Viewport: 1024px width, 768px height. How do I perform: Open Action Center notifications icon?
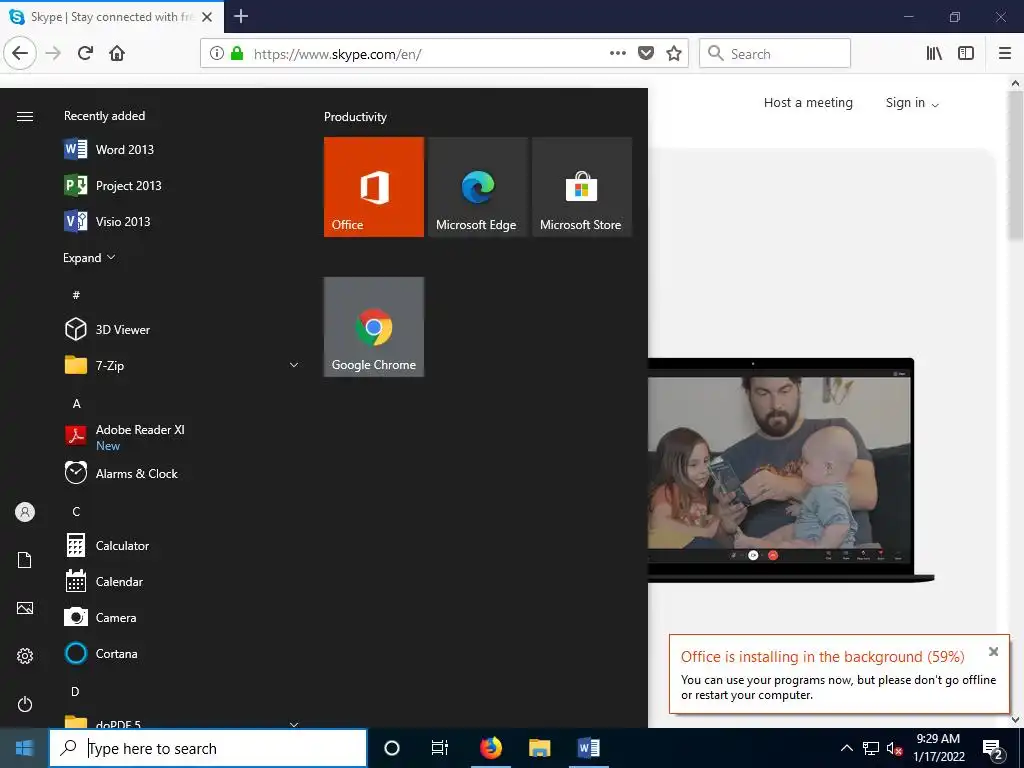[x=993, y=749]
